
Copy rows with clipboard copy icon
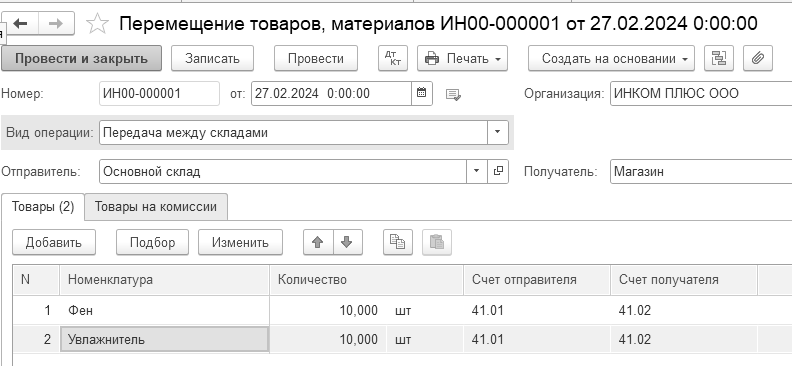click(x=398, y=242)
